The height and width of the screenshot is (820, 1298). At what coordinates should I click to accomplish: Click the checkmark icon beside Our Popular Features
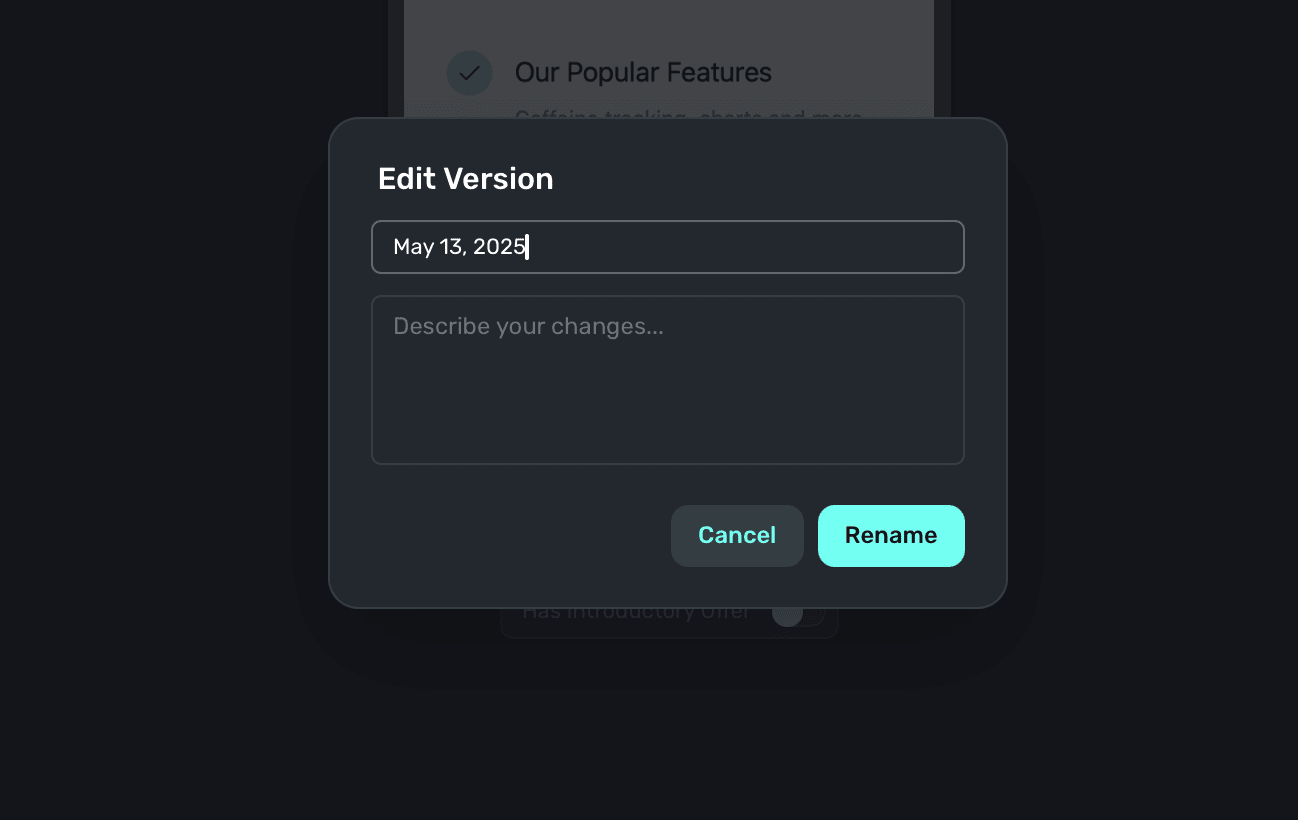click(469, 73)
